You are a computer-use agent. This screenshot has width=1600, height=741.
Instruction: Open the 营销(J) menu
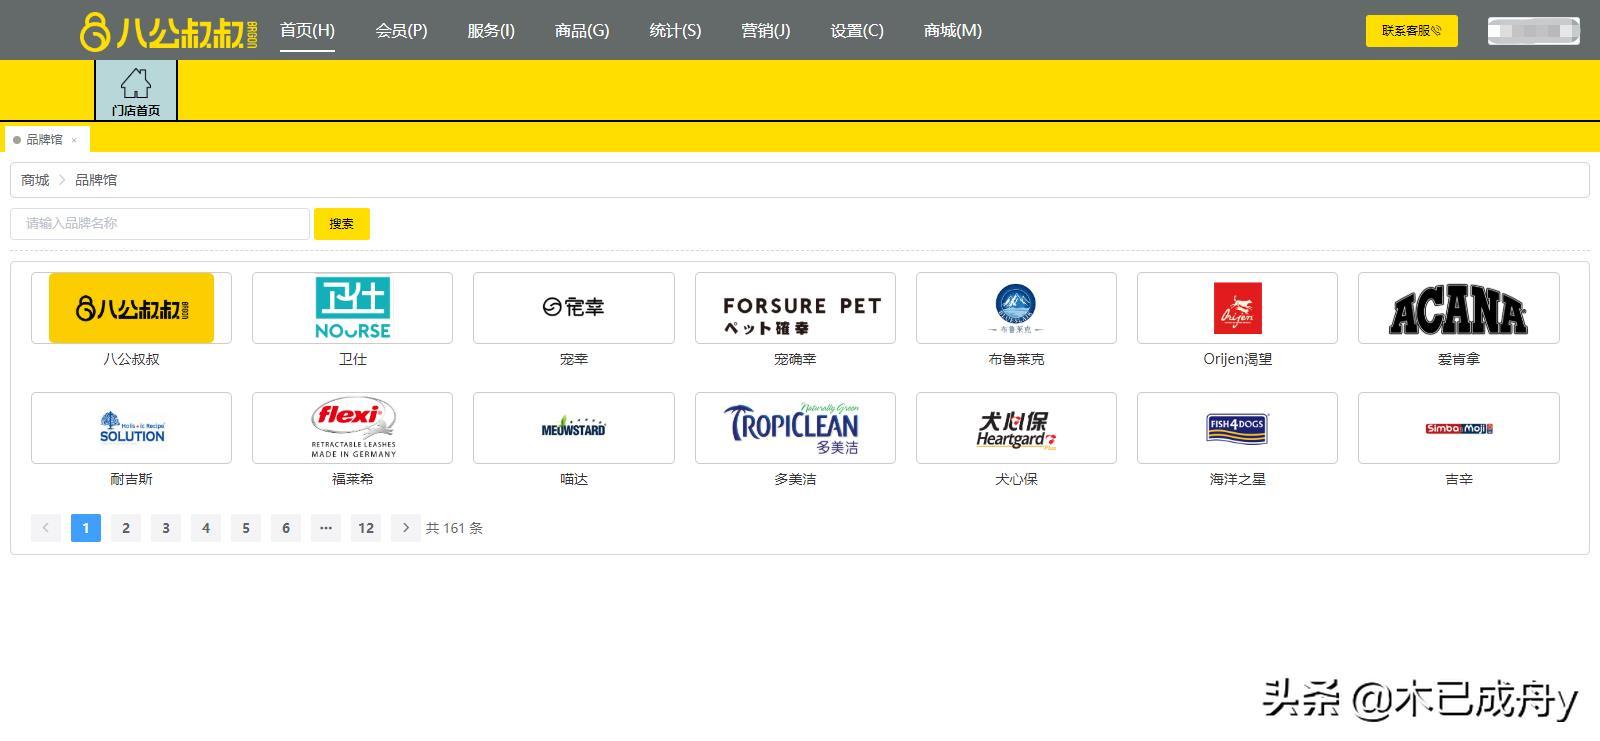point(765,31)
